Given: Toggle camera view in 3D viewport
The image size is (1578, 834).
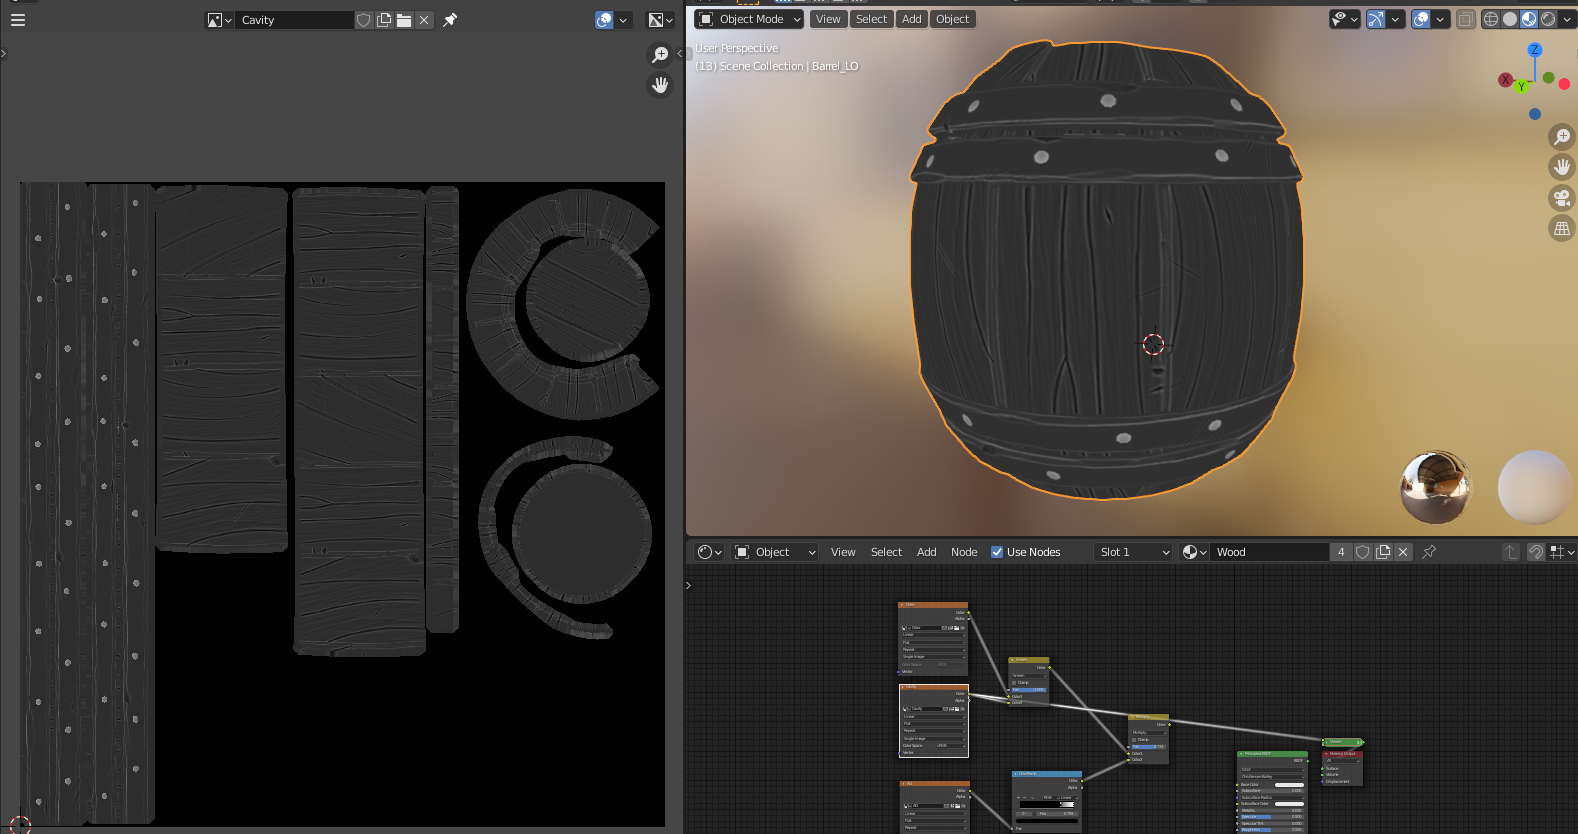Looking at the screenshot, I should click(x=1561, y=198).
